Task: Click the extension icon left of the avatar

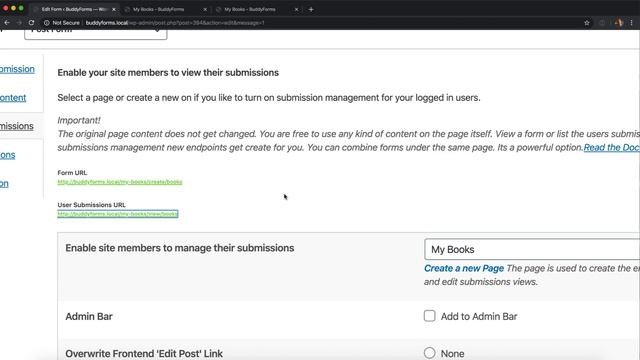Action: pyautogui.click(x=602, y=23)
